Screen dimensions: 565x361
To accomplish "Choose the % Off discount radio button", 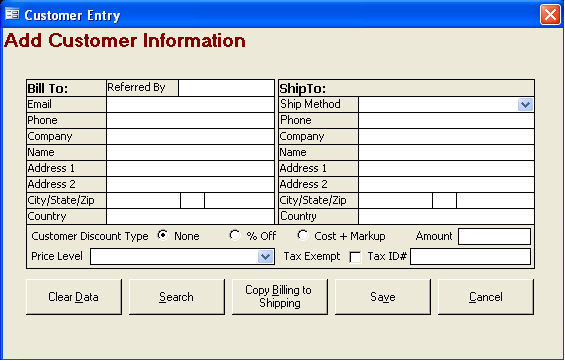I will pyautogui.click(x=235, y=235).
